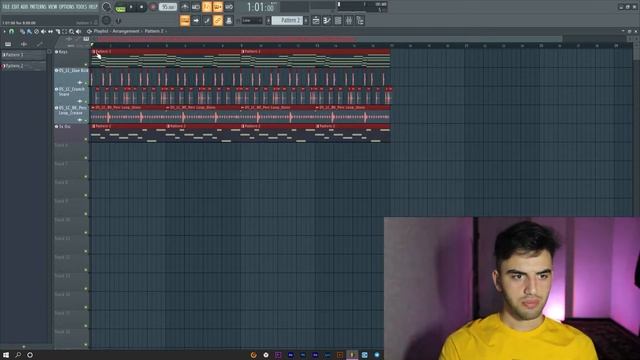Click the master volume knob
The image size is (640, 360).
tap(107, 7)
